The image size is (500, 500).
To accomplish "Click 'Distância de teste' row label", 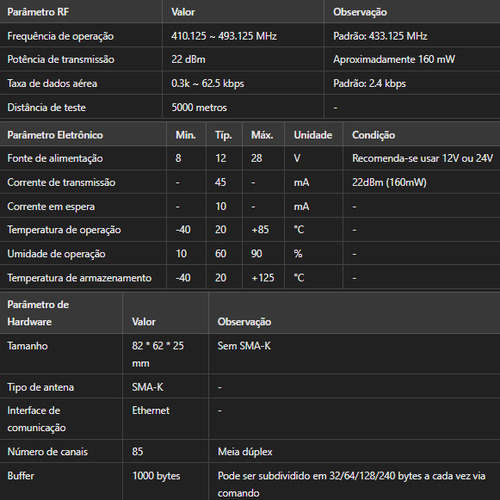I will [47, 107].
